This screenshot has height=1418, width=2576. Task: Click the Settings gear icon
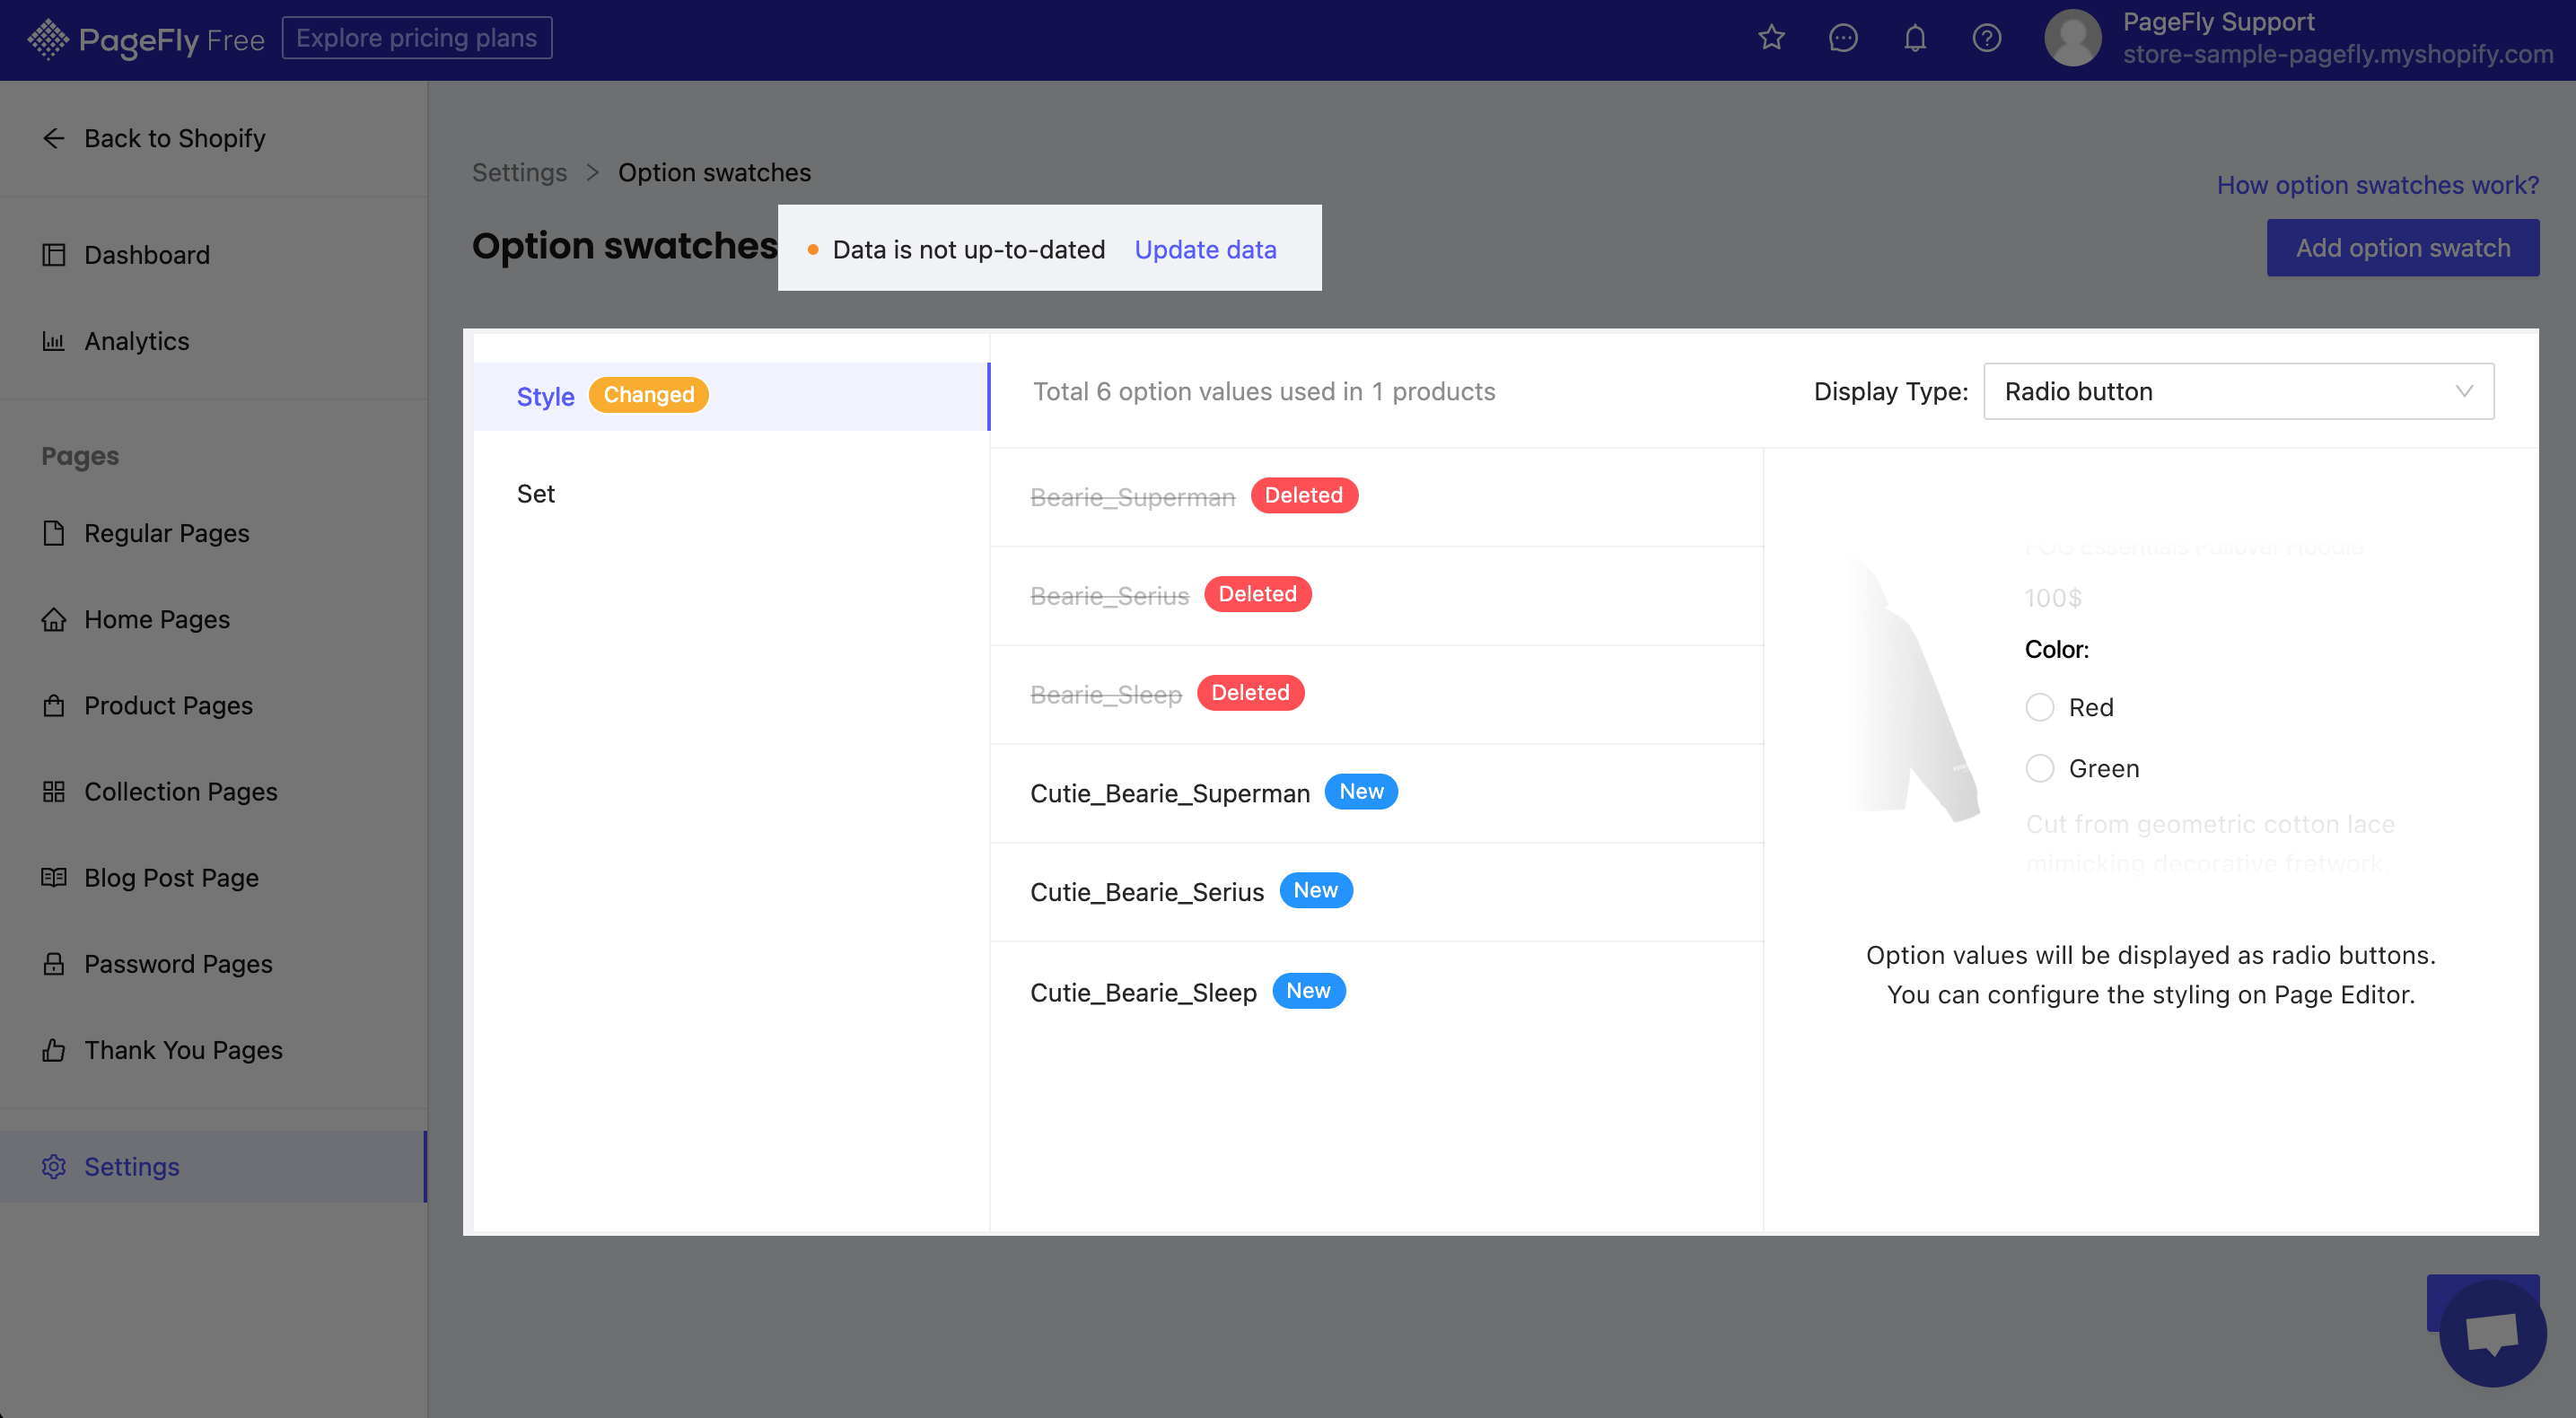(x=54, y=1166)
